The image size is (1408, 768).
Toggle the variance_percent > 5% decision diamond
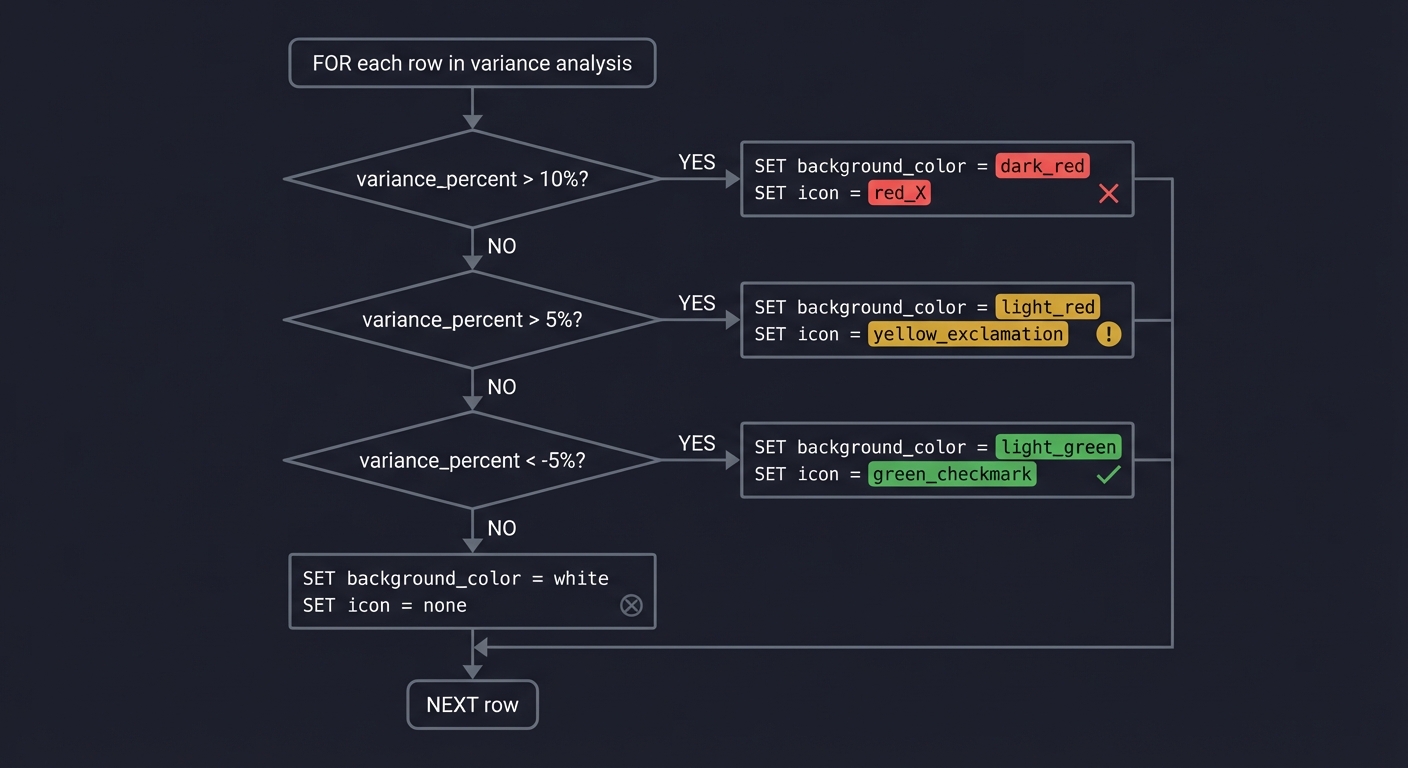click(x=472, y=319)
